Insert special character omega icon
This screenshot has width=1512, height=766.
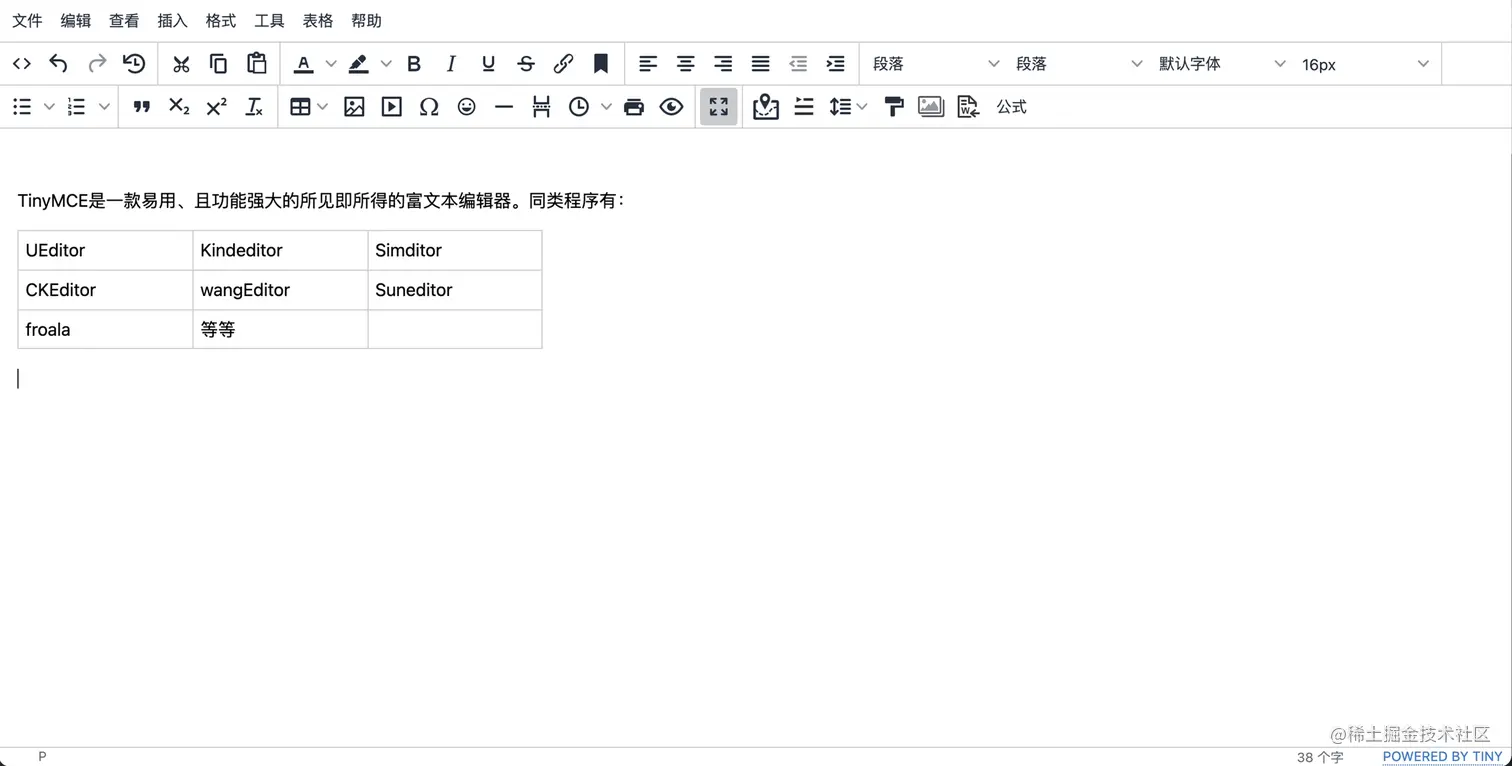429,107
